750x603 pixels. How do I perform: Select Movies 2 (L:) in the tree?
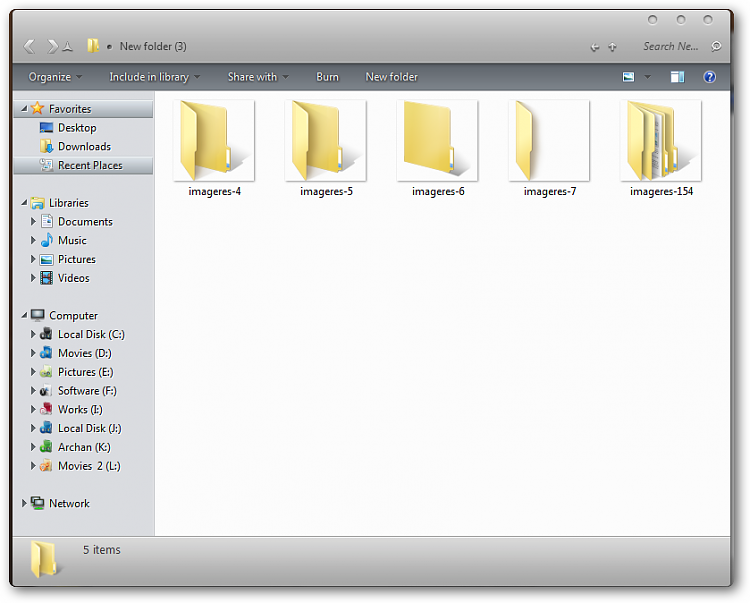pos(89,466)
